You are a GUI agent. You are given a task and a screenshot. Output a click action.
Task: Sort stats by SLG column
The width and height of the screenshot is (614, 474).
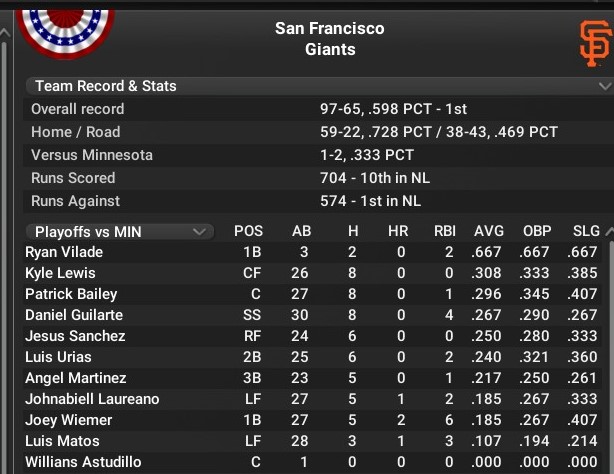click(586, 232)
